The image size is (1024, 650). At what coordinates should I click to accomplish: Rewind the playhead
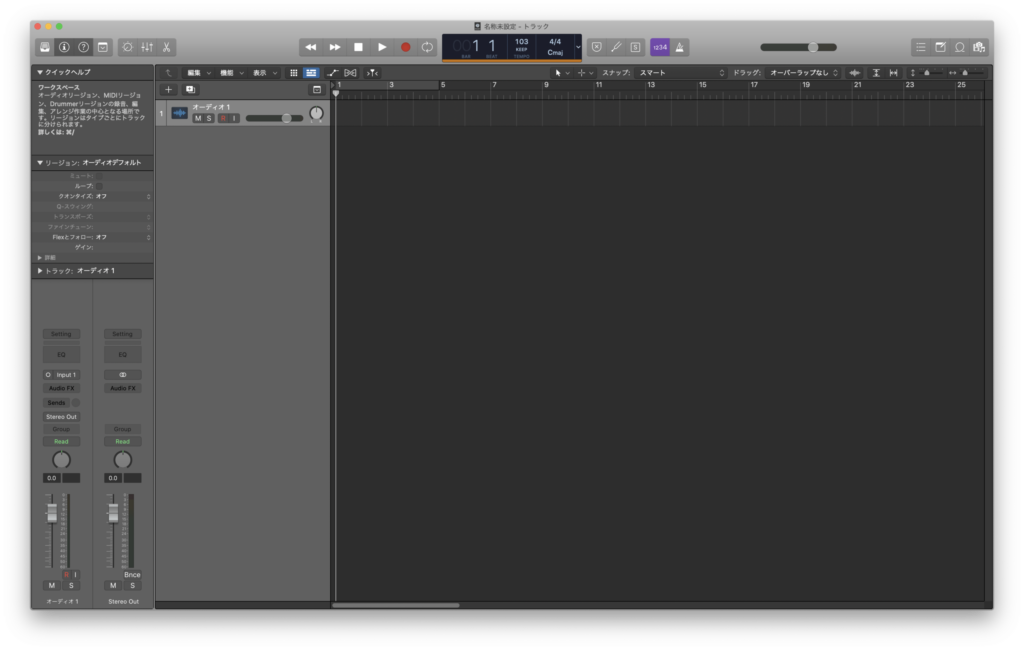(x=311, y=47)
